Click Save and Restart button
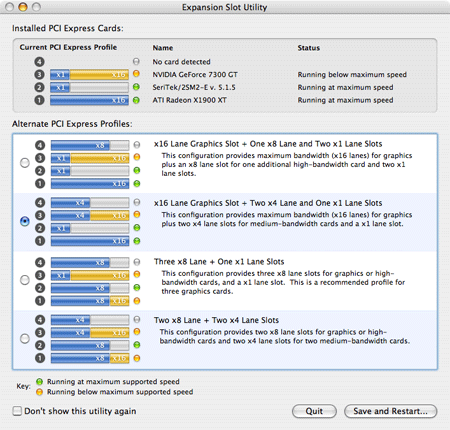The width and height of the screenshot is (450, 430). tap(390, 411)
